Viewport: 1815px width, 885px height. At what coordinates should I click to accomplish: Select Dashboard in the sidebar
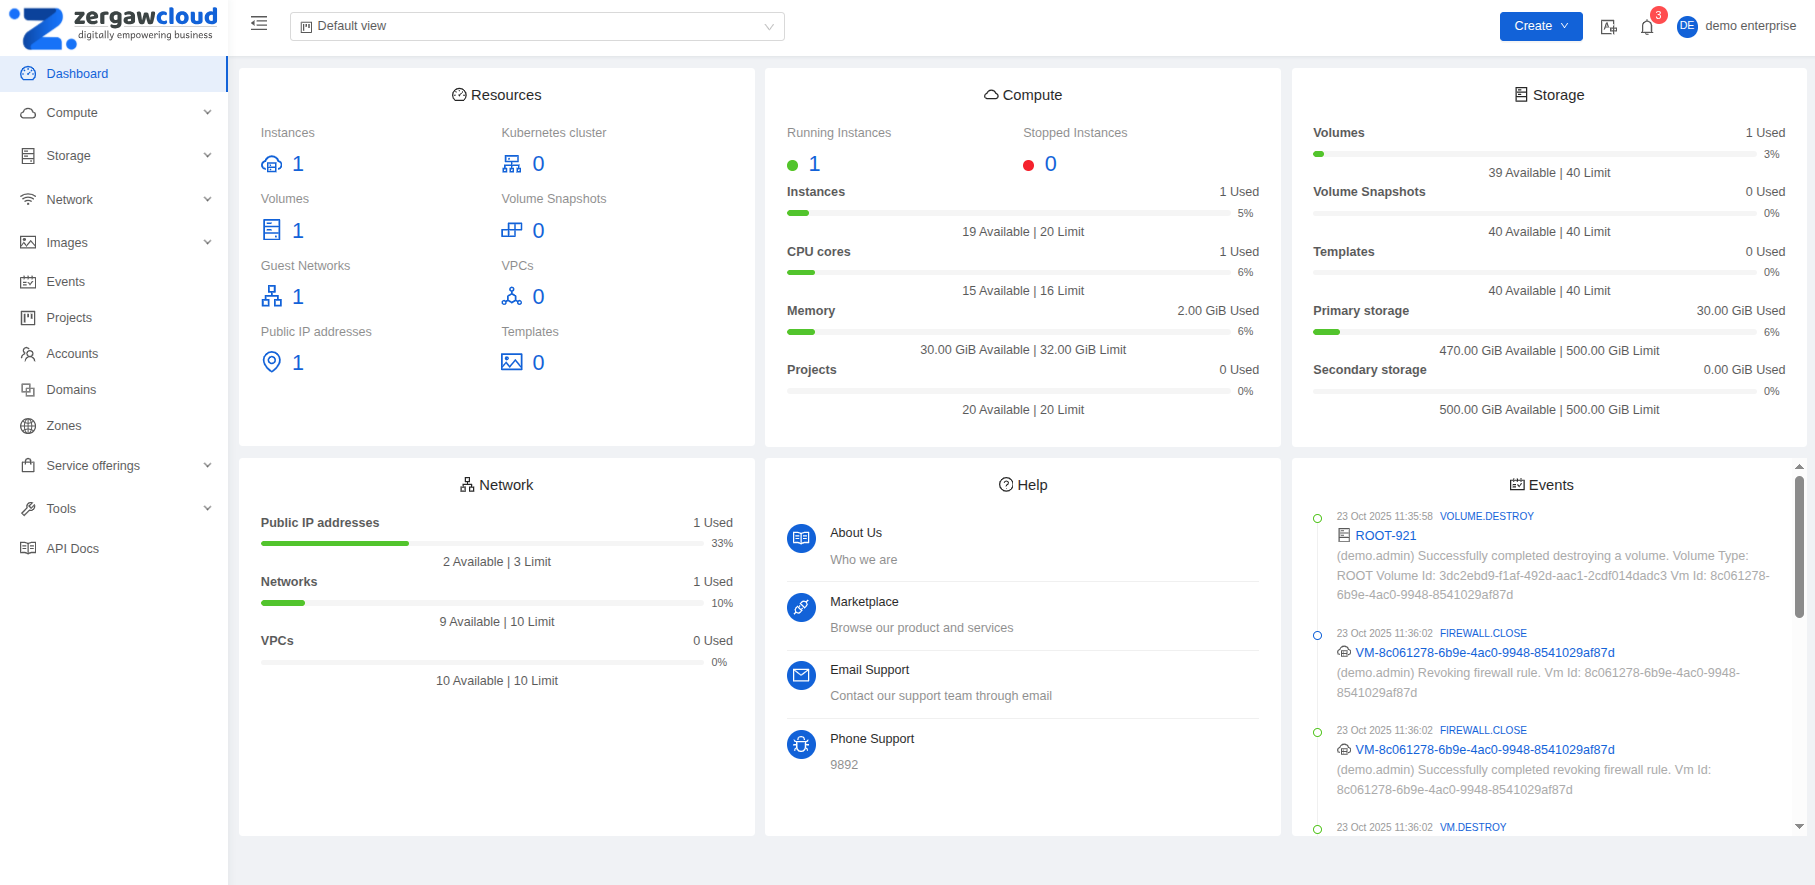114,74
